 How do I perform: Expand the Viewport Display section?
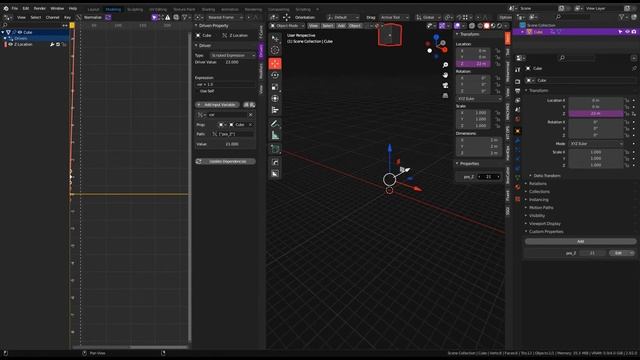(544, 224)
